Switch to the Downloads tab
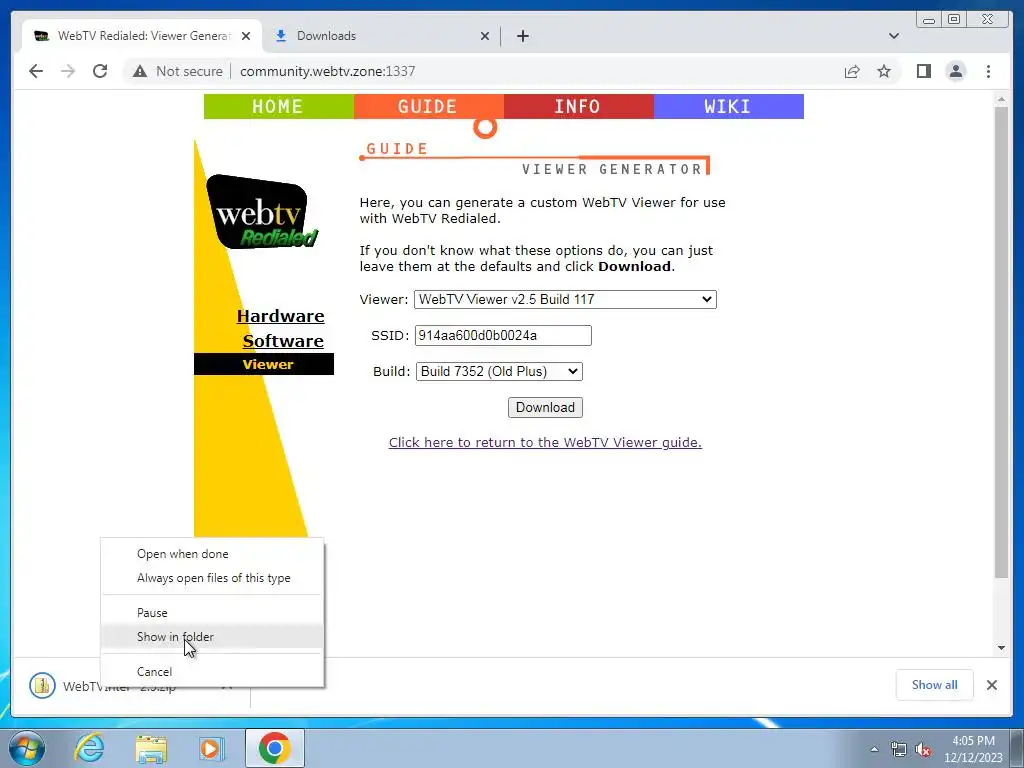1024x768 pixels. 381,36
